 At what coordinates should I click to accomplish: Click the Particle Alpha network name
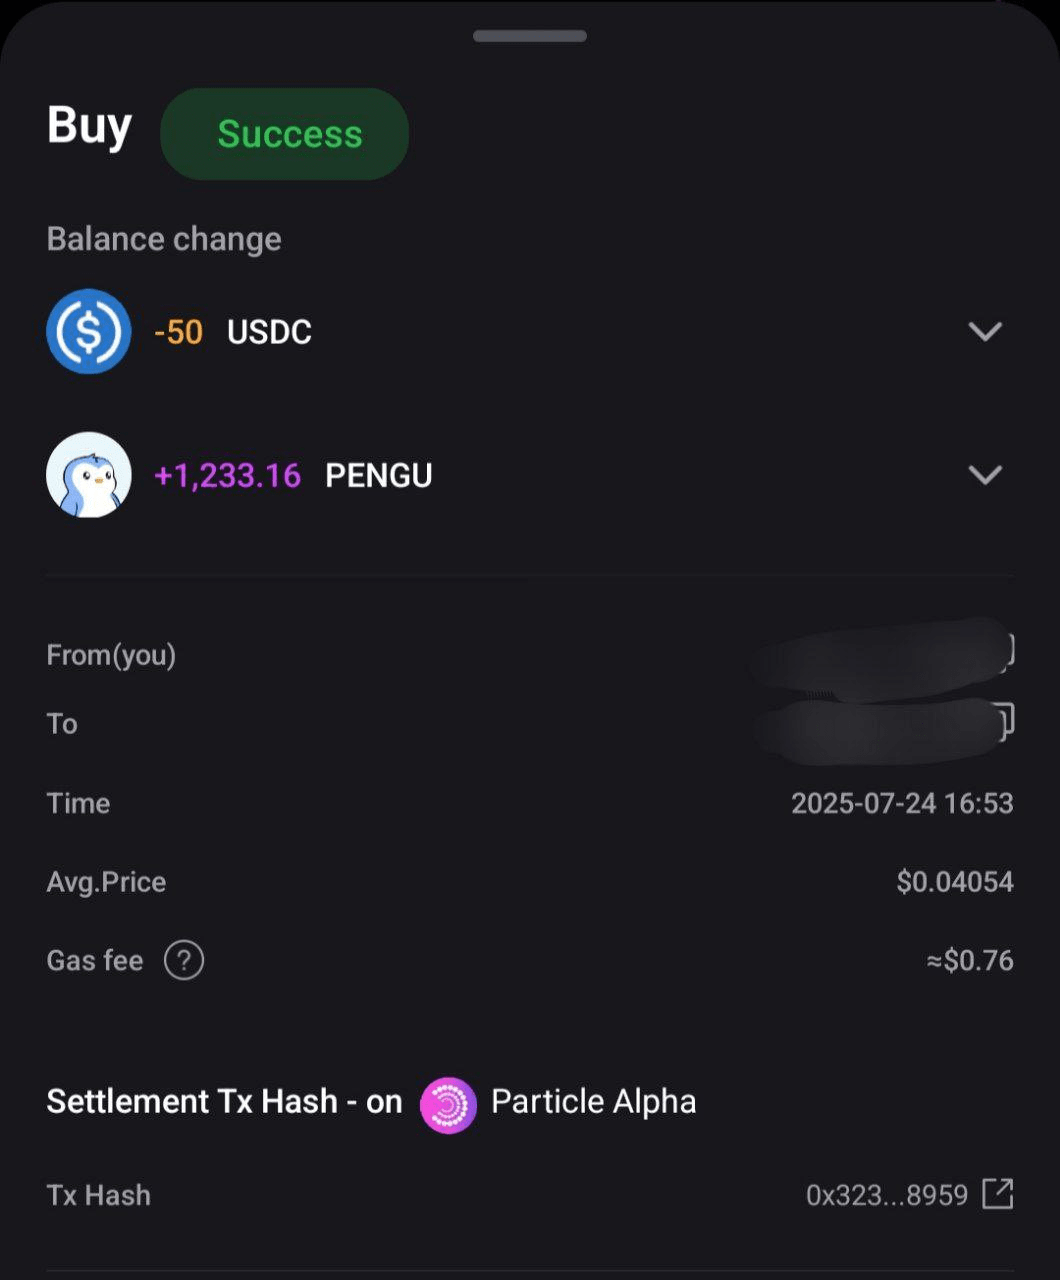(x=593, y=1102)
